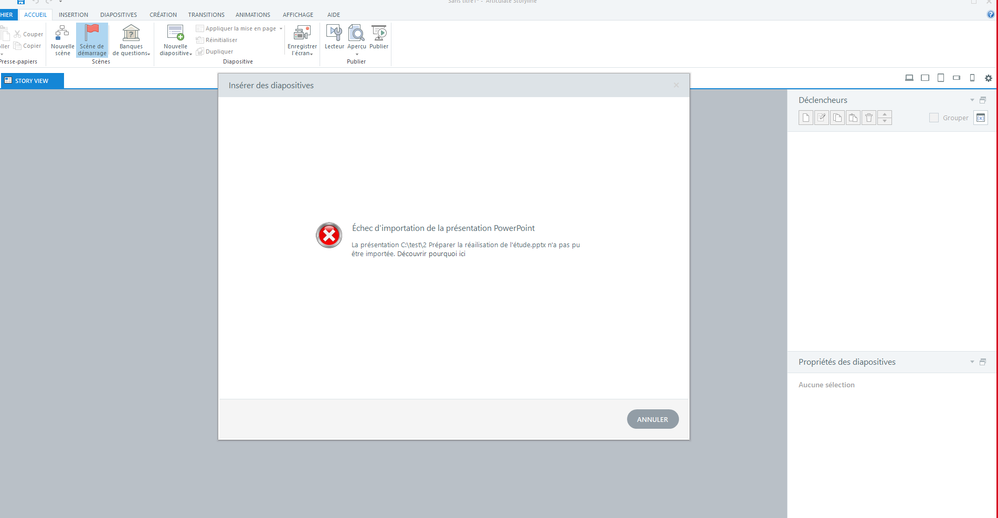Viewport: 998px width, 518px height.
Task: Move trigger down with the arrow
Action: click(885, 121)
